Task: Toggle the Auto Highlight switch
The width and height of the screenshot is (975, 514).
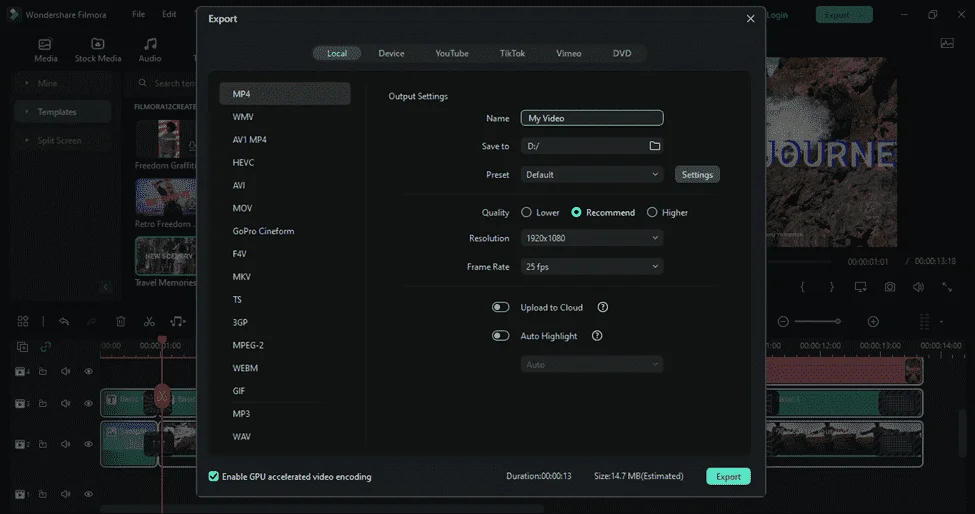Action: coord(501,336)
